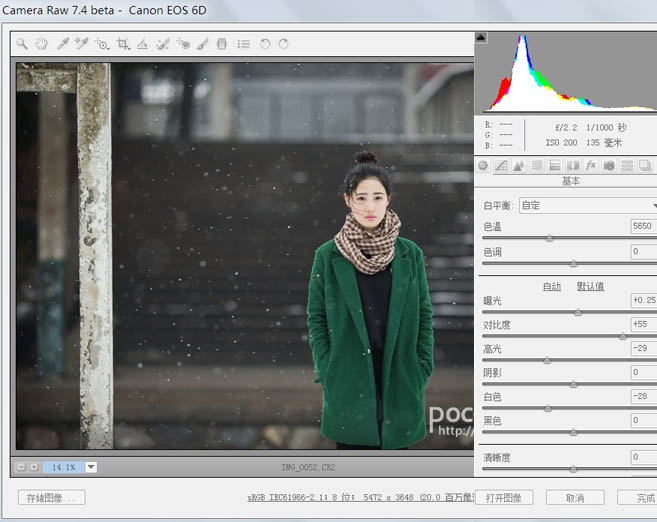Select the Zoom tool
Screen dimensions: 657x522
(x=22, y=44)
